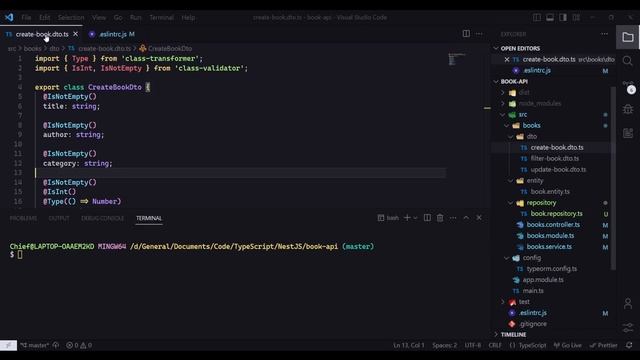Click Prettier in status bar
Image resolution: width=640 pixels, height=360 pixels.
(x=603, y=345)
